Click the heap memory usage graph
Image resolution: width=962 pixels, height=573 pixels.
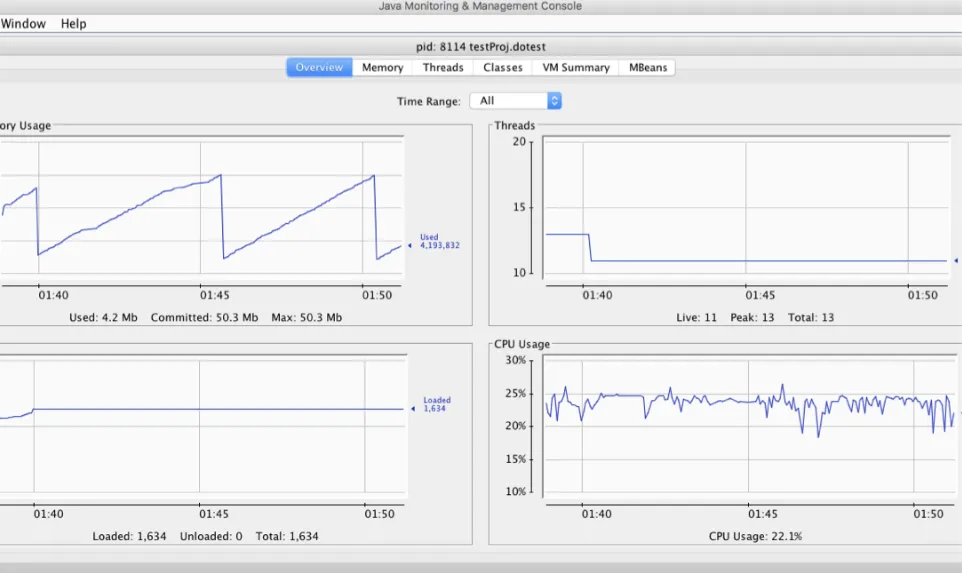point(201,207)
